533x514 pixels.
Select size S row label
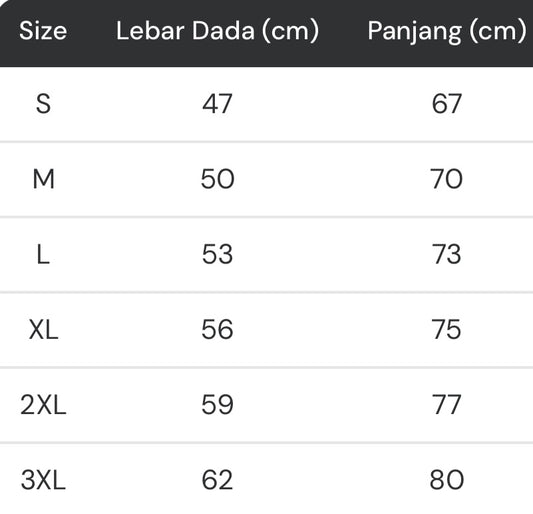[44, 104]
